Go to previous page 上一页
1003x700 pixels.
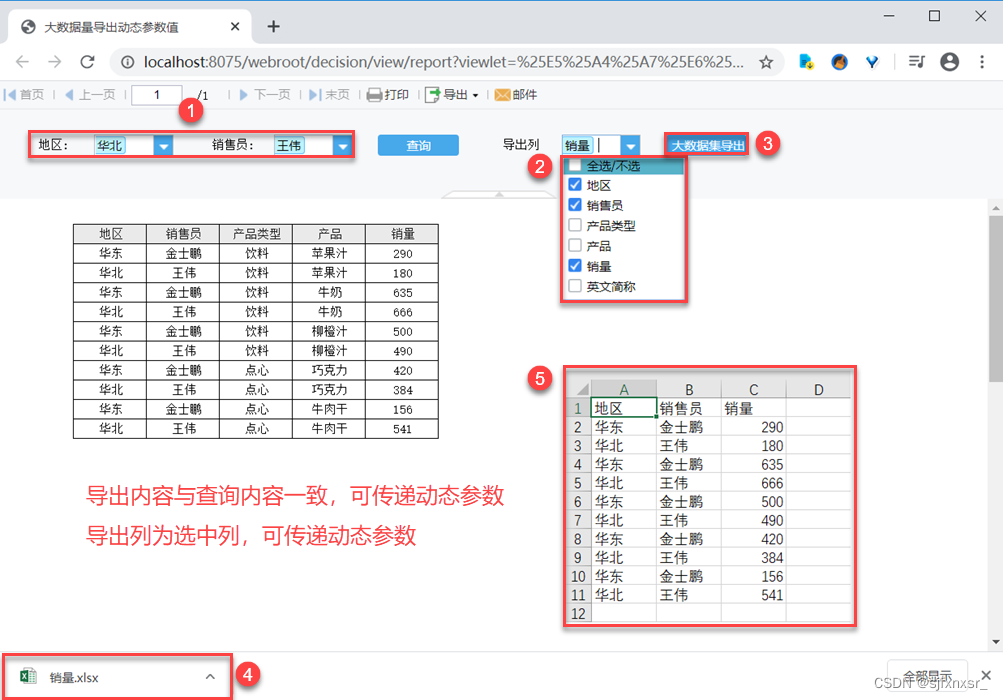coord(90,95)
